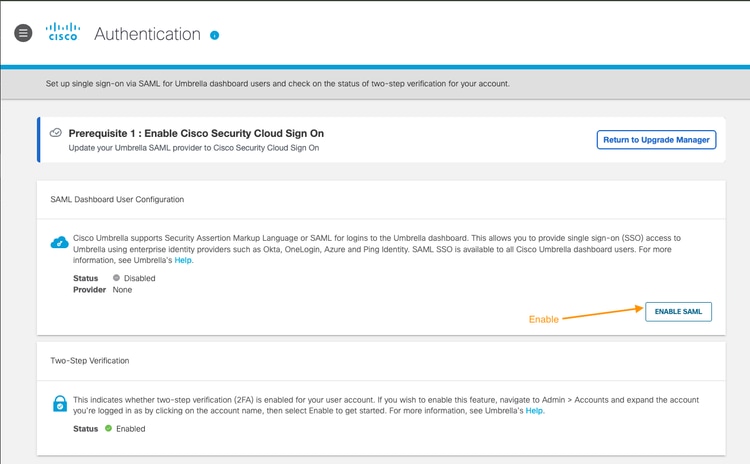The width and height of the screenshot is (750, 464).
Task: Click the orange Enable annotation label
Action: 543,320
